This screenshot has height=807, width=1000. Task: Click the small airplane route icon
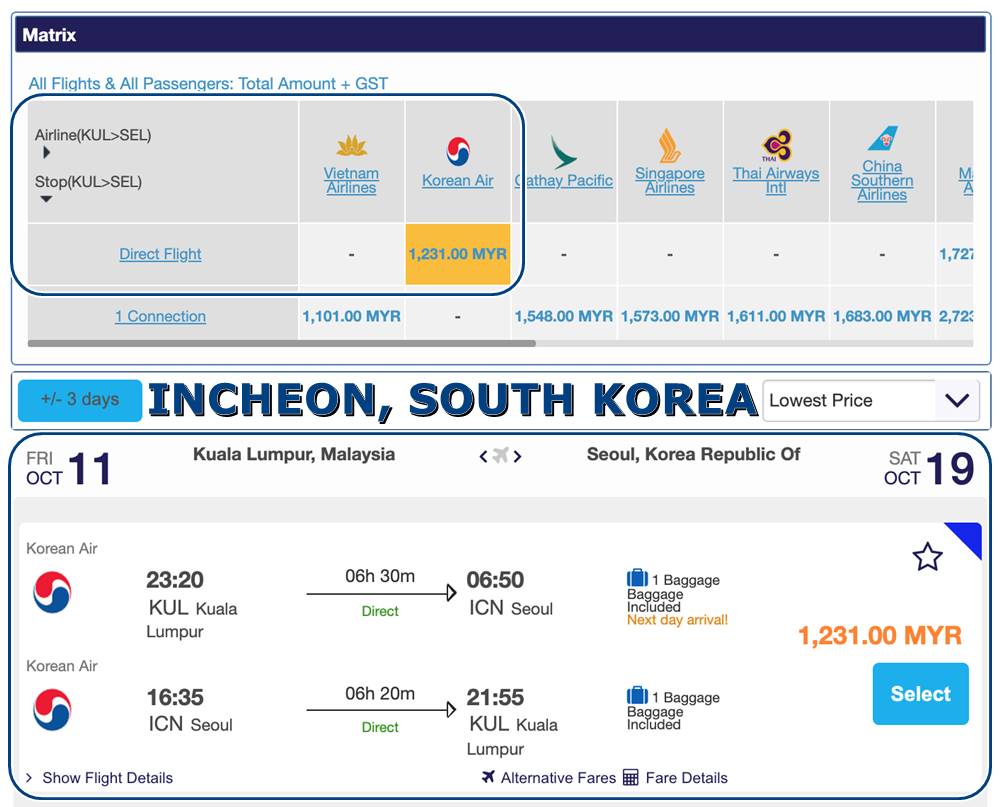(501, 455)
